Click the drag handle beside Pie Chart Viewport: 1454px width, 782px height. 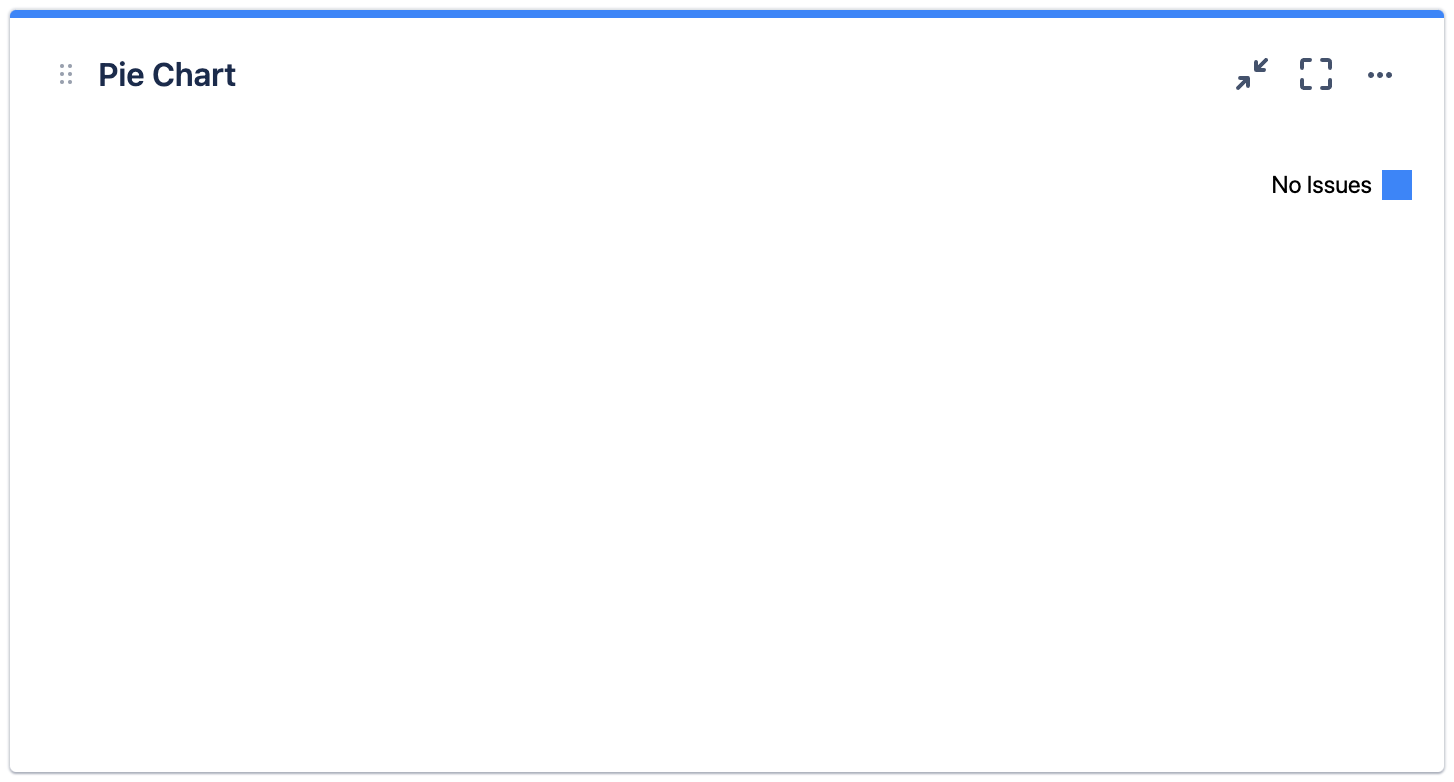(x=66, y=75)
